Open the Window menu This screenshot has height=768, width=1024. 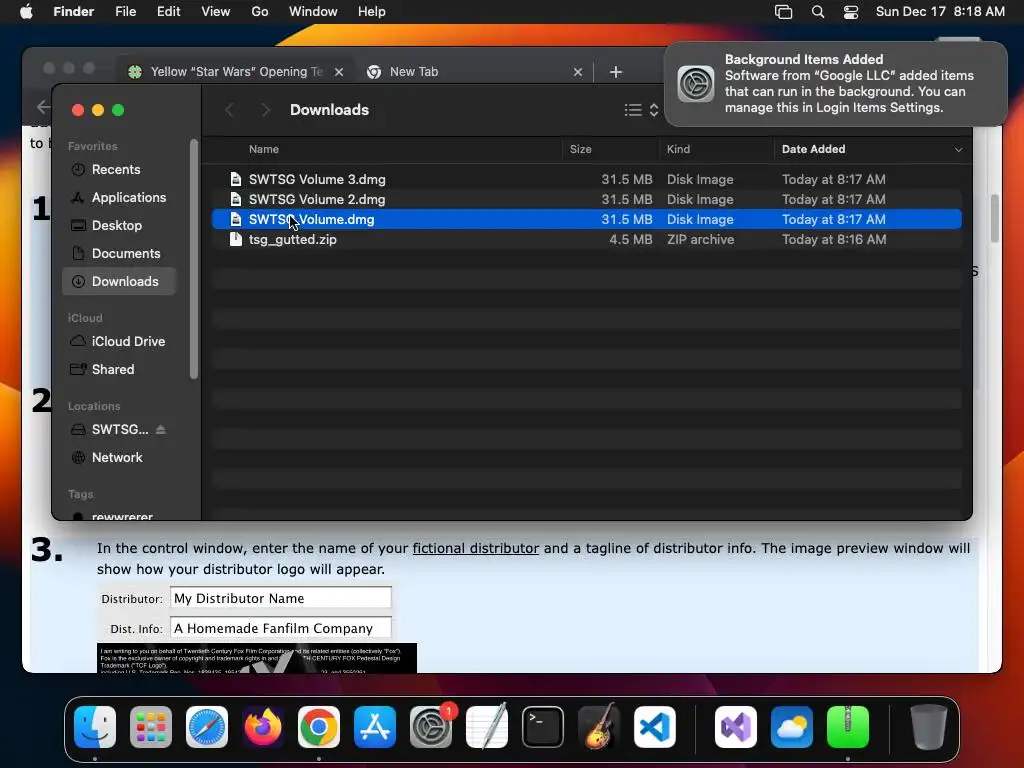click(313, 12)
